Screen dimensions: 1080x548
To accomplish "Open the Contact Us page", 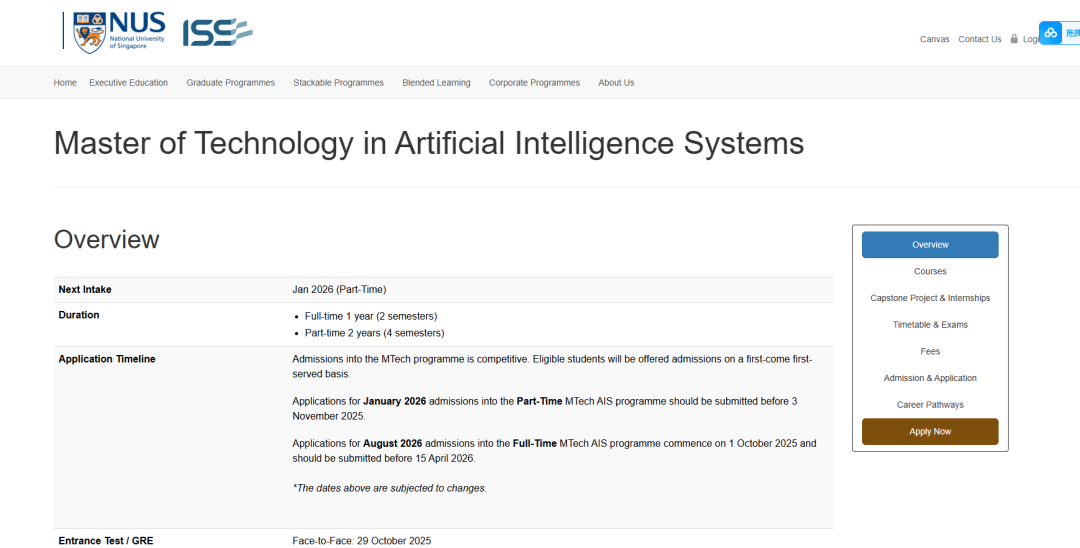I will (x=979, y=39).
